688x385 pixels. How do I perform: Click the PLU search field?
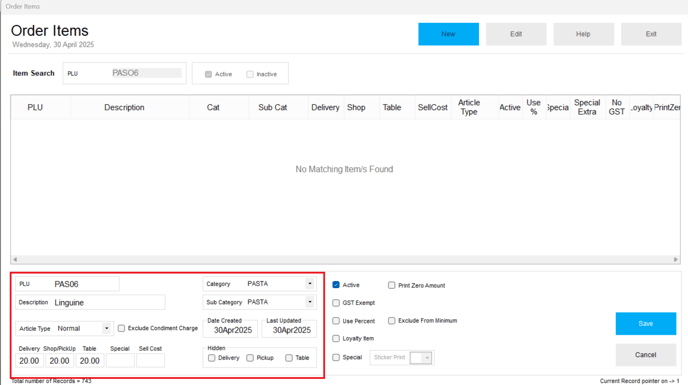tap(147, 73)
